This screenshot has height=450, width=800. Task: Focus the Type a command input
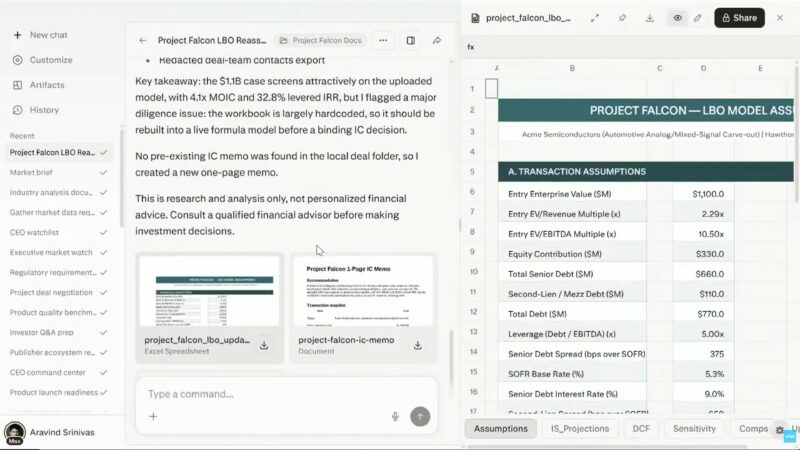[286, 394]
